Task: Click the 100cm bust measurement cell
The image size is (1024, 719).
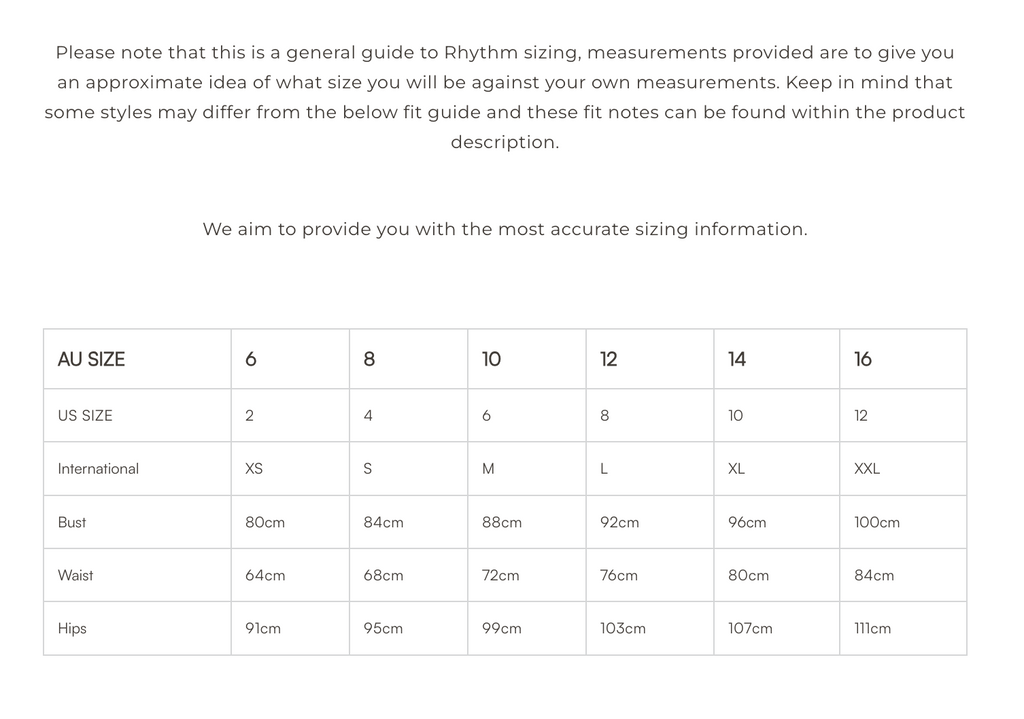Action: 877,522
